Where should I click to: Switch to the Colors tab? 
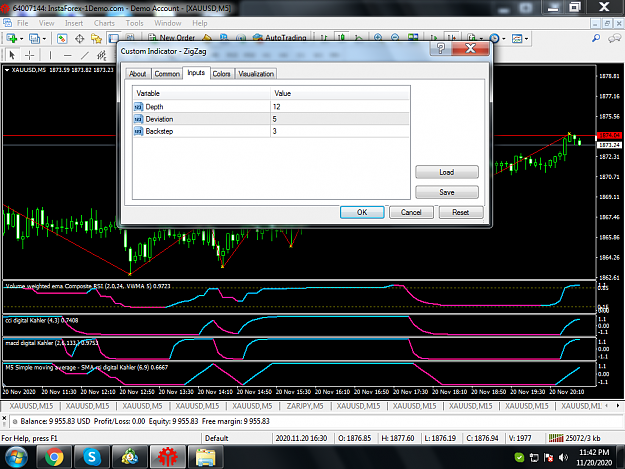[221, 74]
